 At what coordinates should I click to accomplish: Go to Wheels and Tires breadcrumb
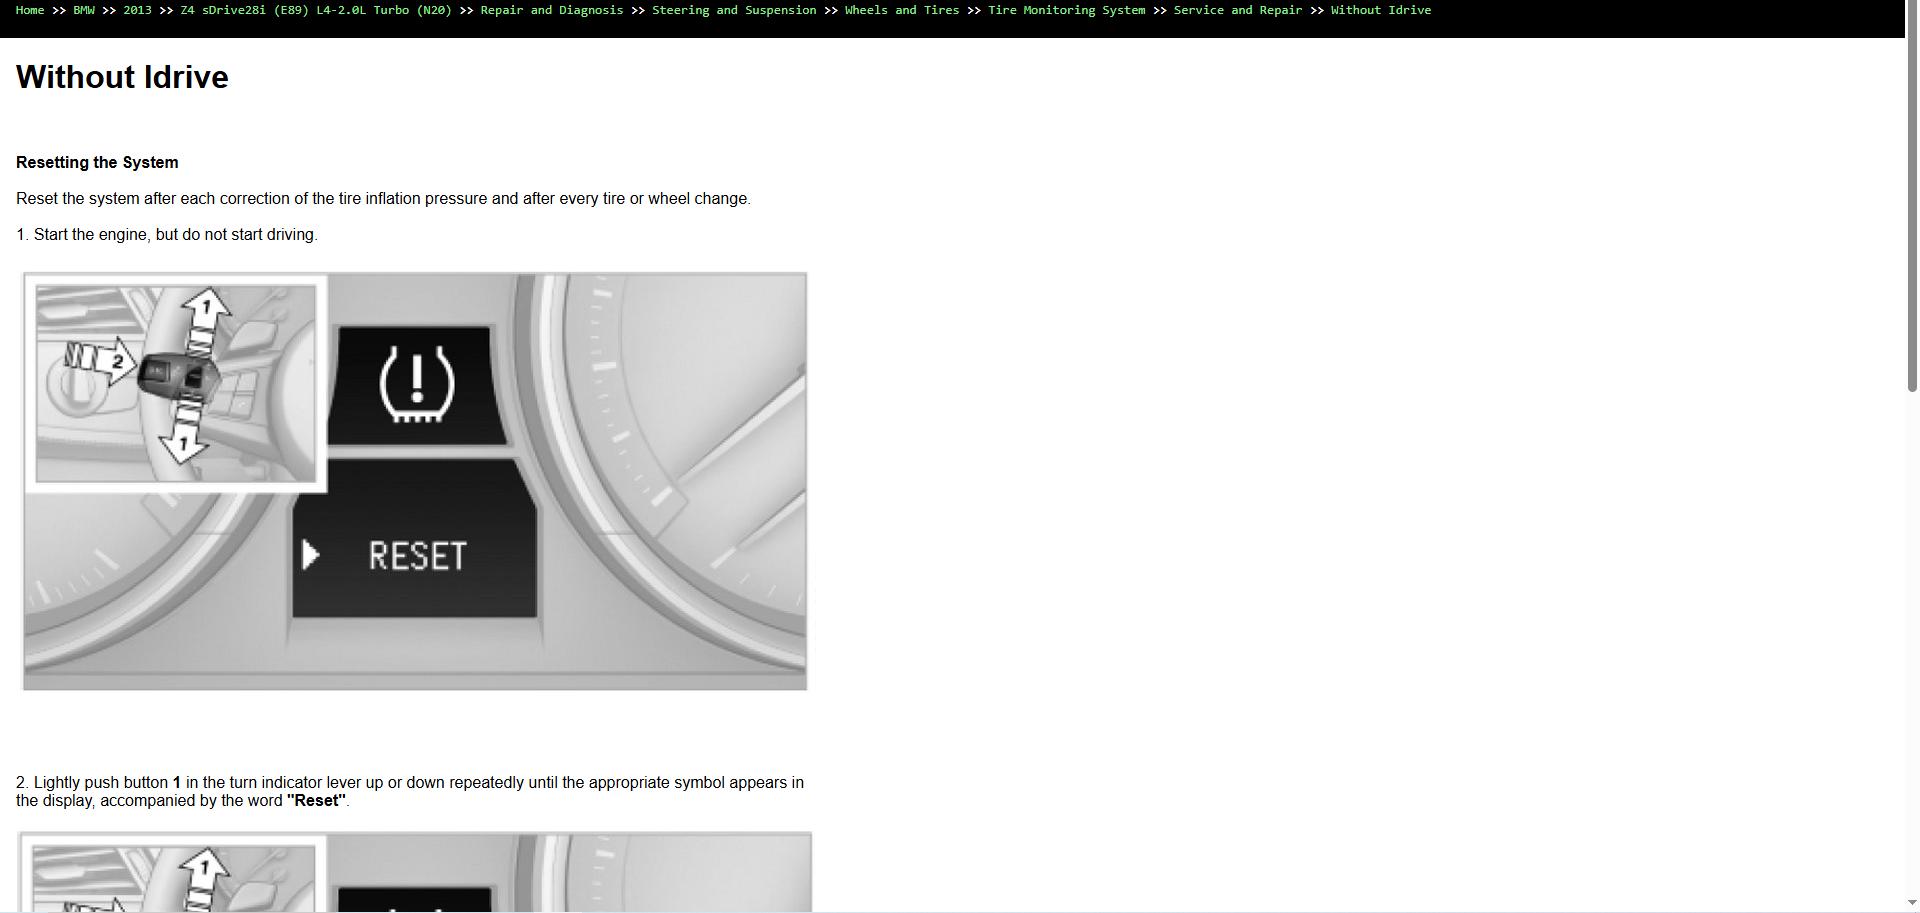pos(902,10)
